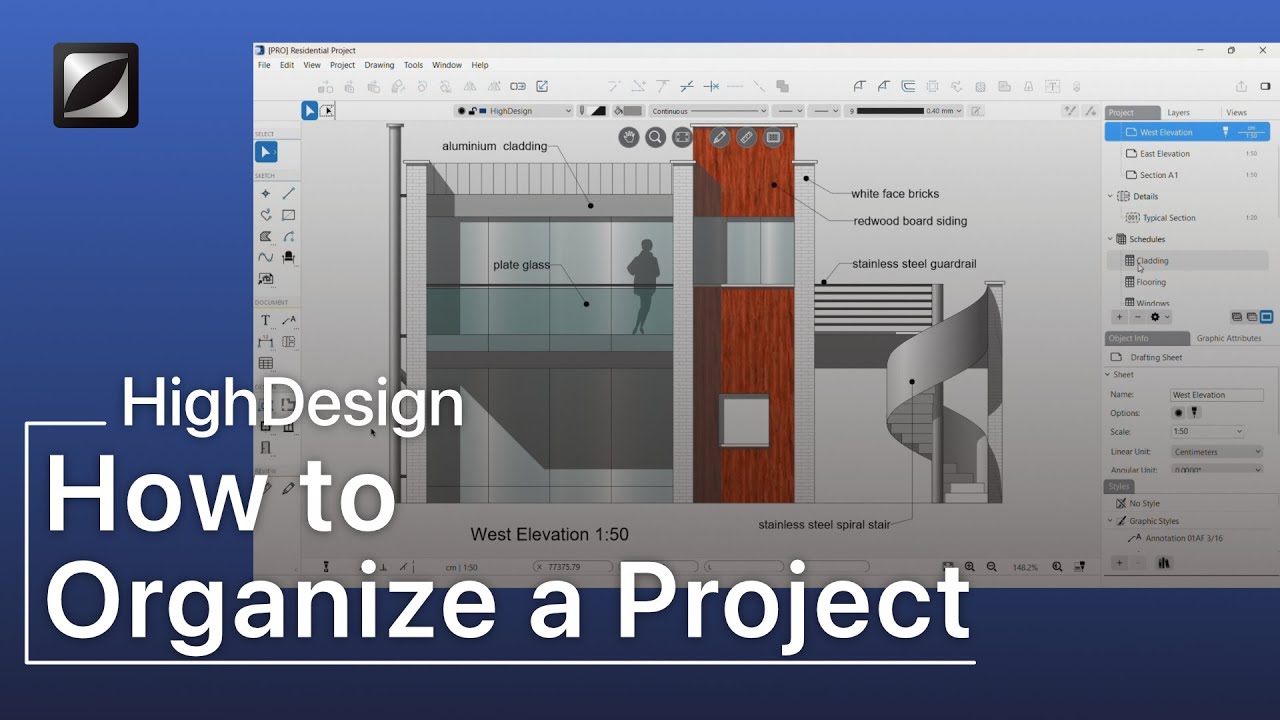
Task: Activate the Pan hand tool over canvas
Action: pos(629,137)
